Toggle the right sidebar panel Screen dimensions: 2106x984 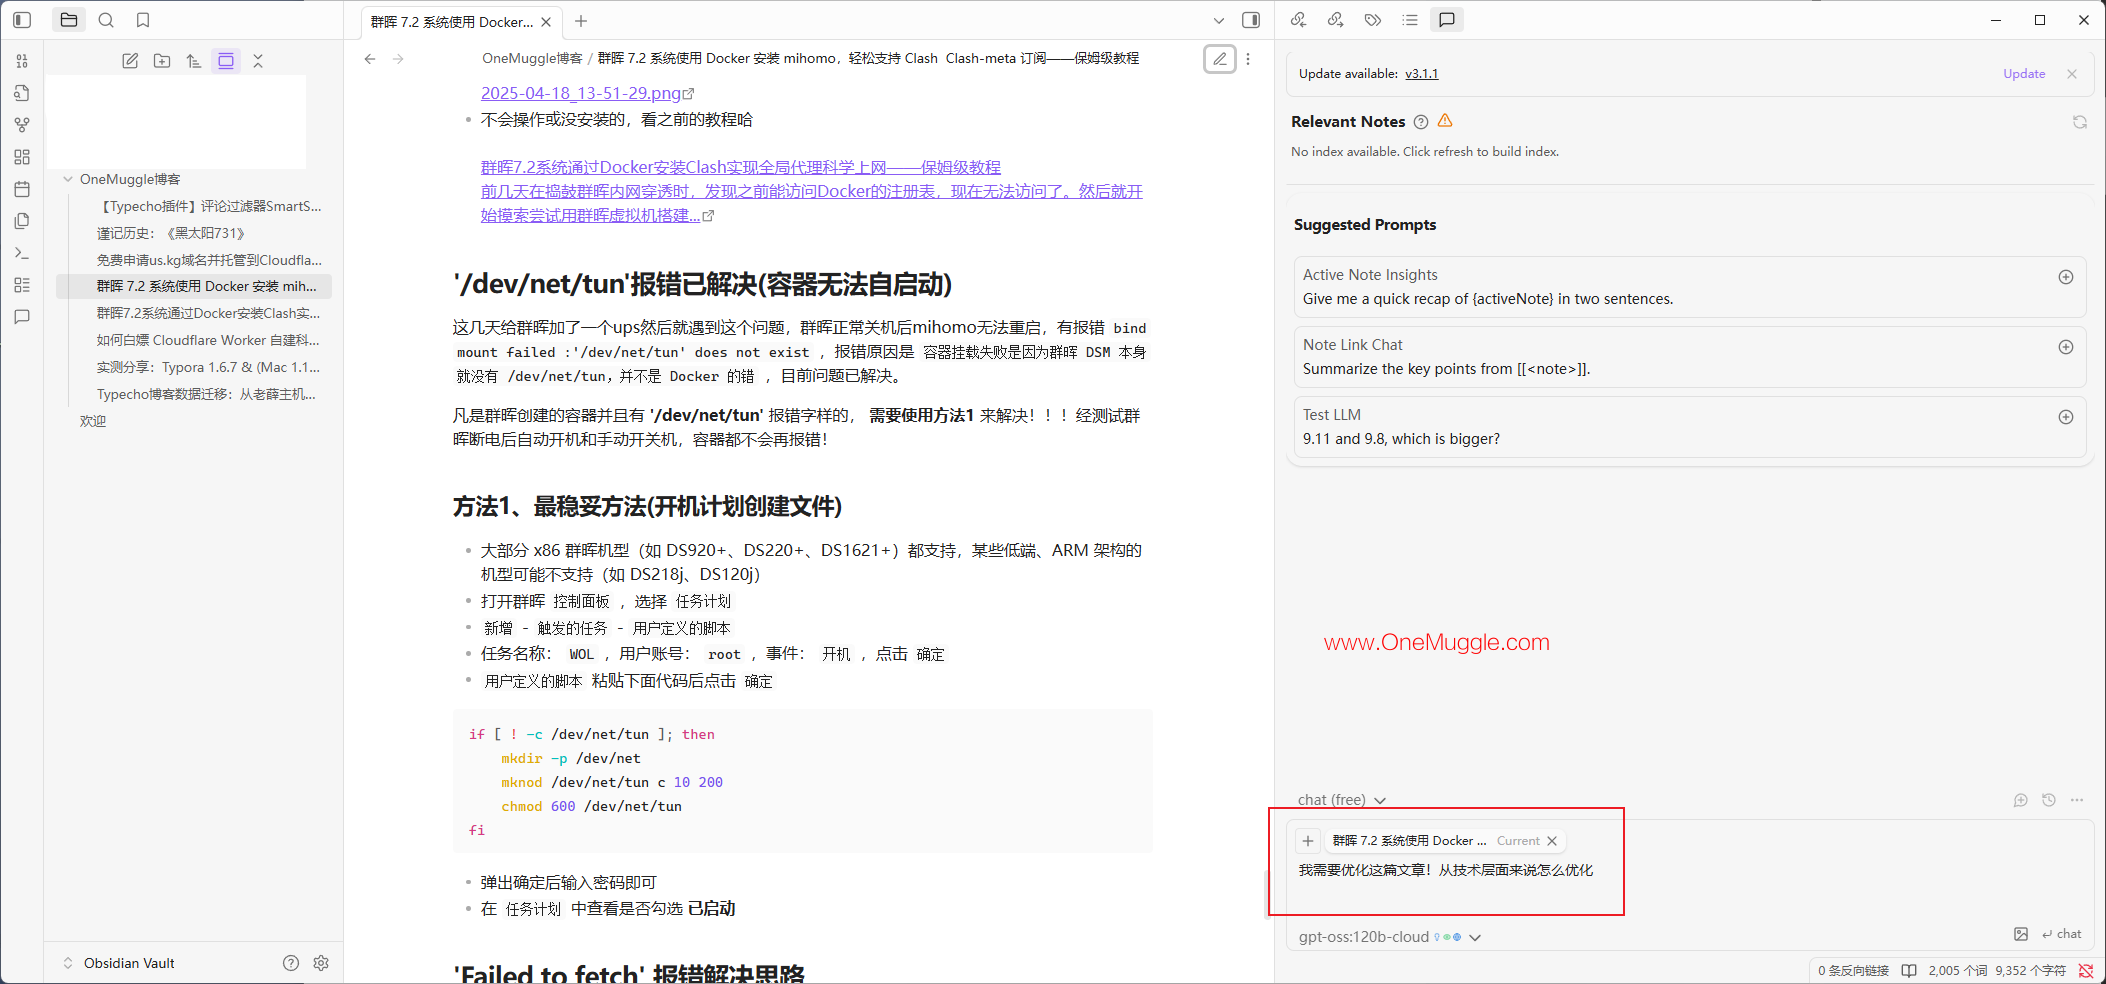1251,20
